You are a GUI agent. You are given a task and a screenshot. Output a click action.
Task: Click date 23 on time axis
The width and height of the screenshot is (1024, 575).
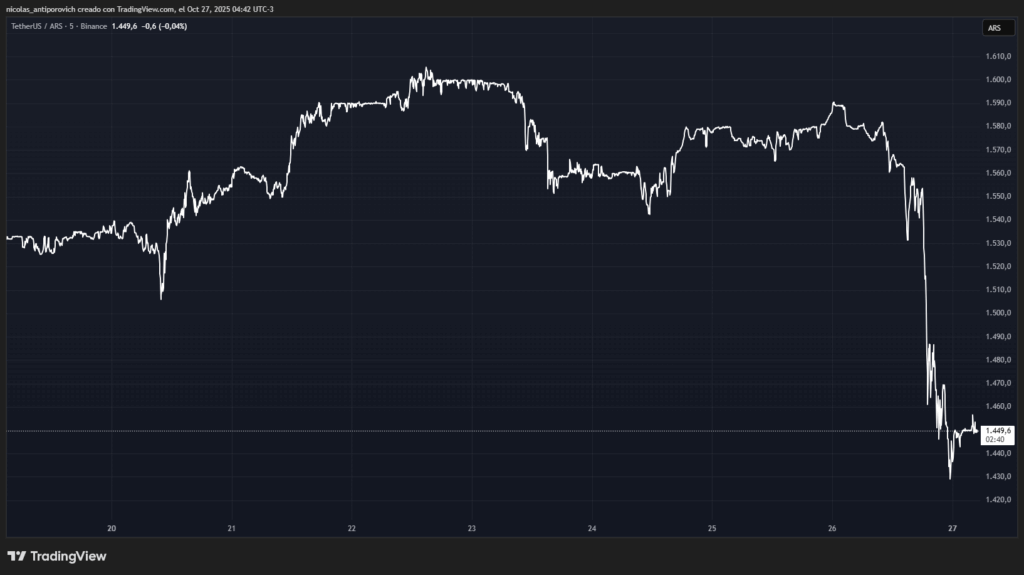coord(472,528)
